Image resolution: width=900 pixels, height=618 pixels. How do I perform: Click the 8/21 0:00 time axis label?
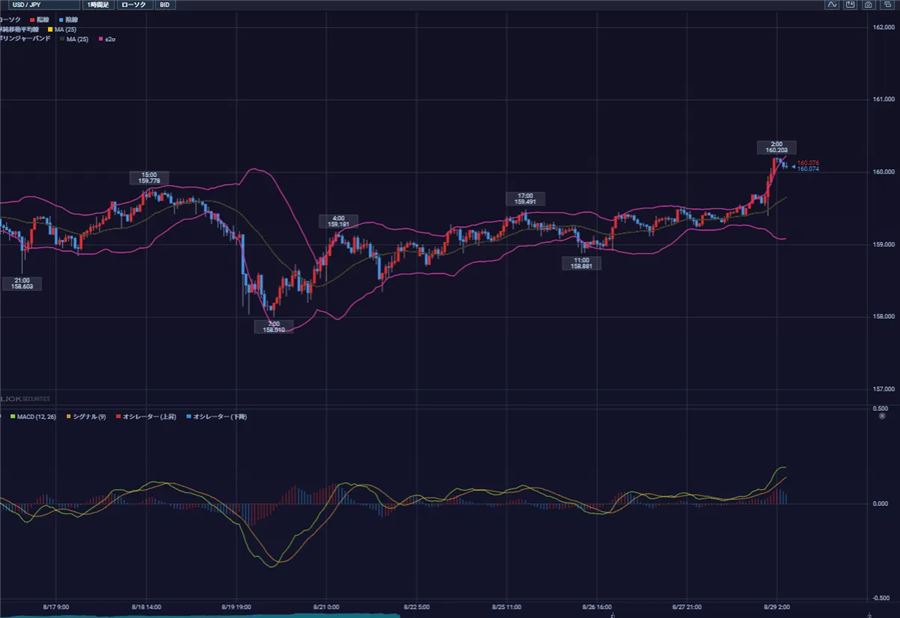326,607
